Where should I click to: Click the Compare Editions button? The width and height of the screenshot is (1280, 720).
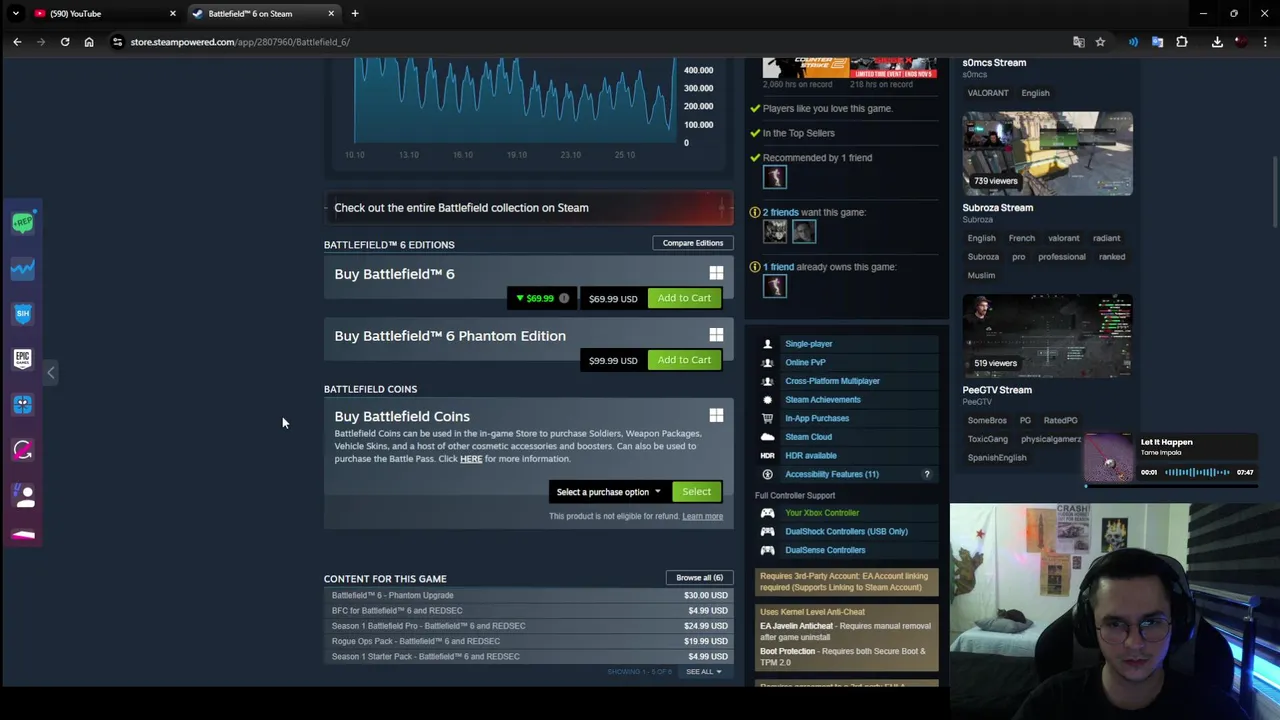coord(692,243)
